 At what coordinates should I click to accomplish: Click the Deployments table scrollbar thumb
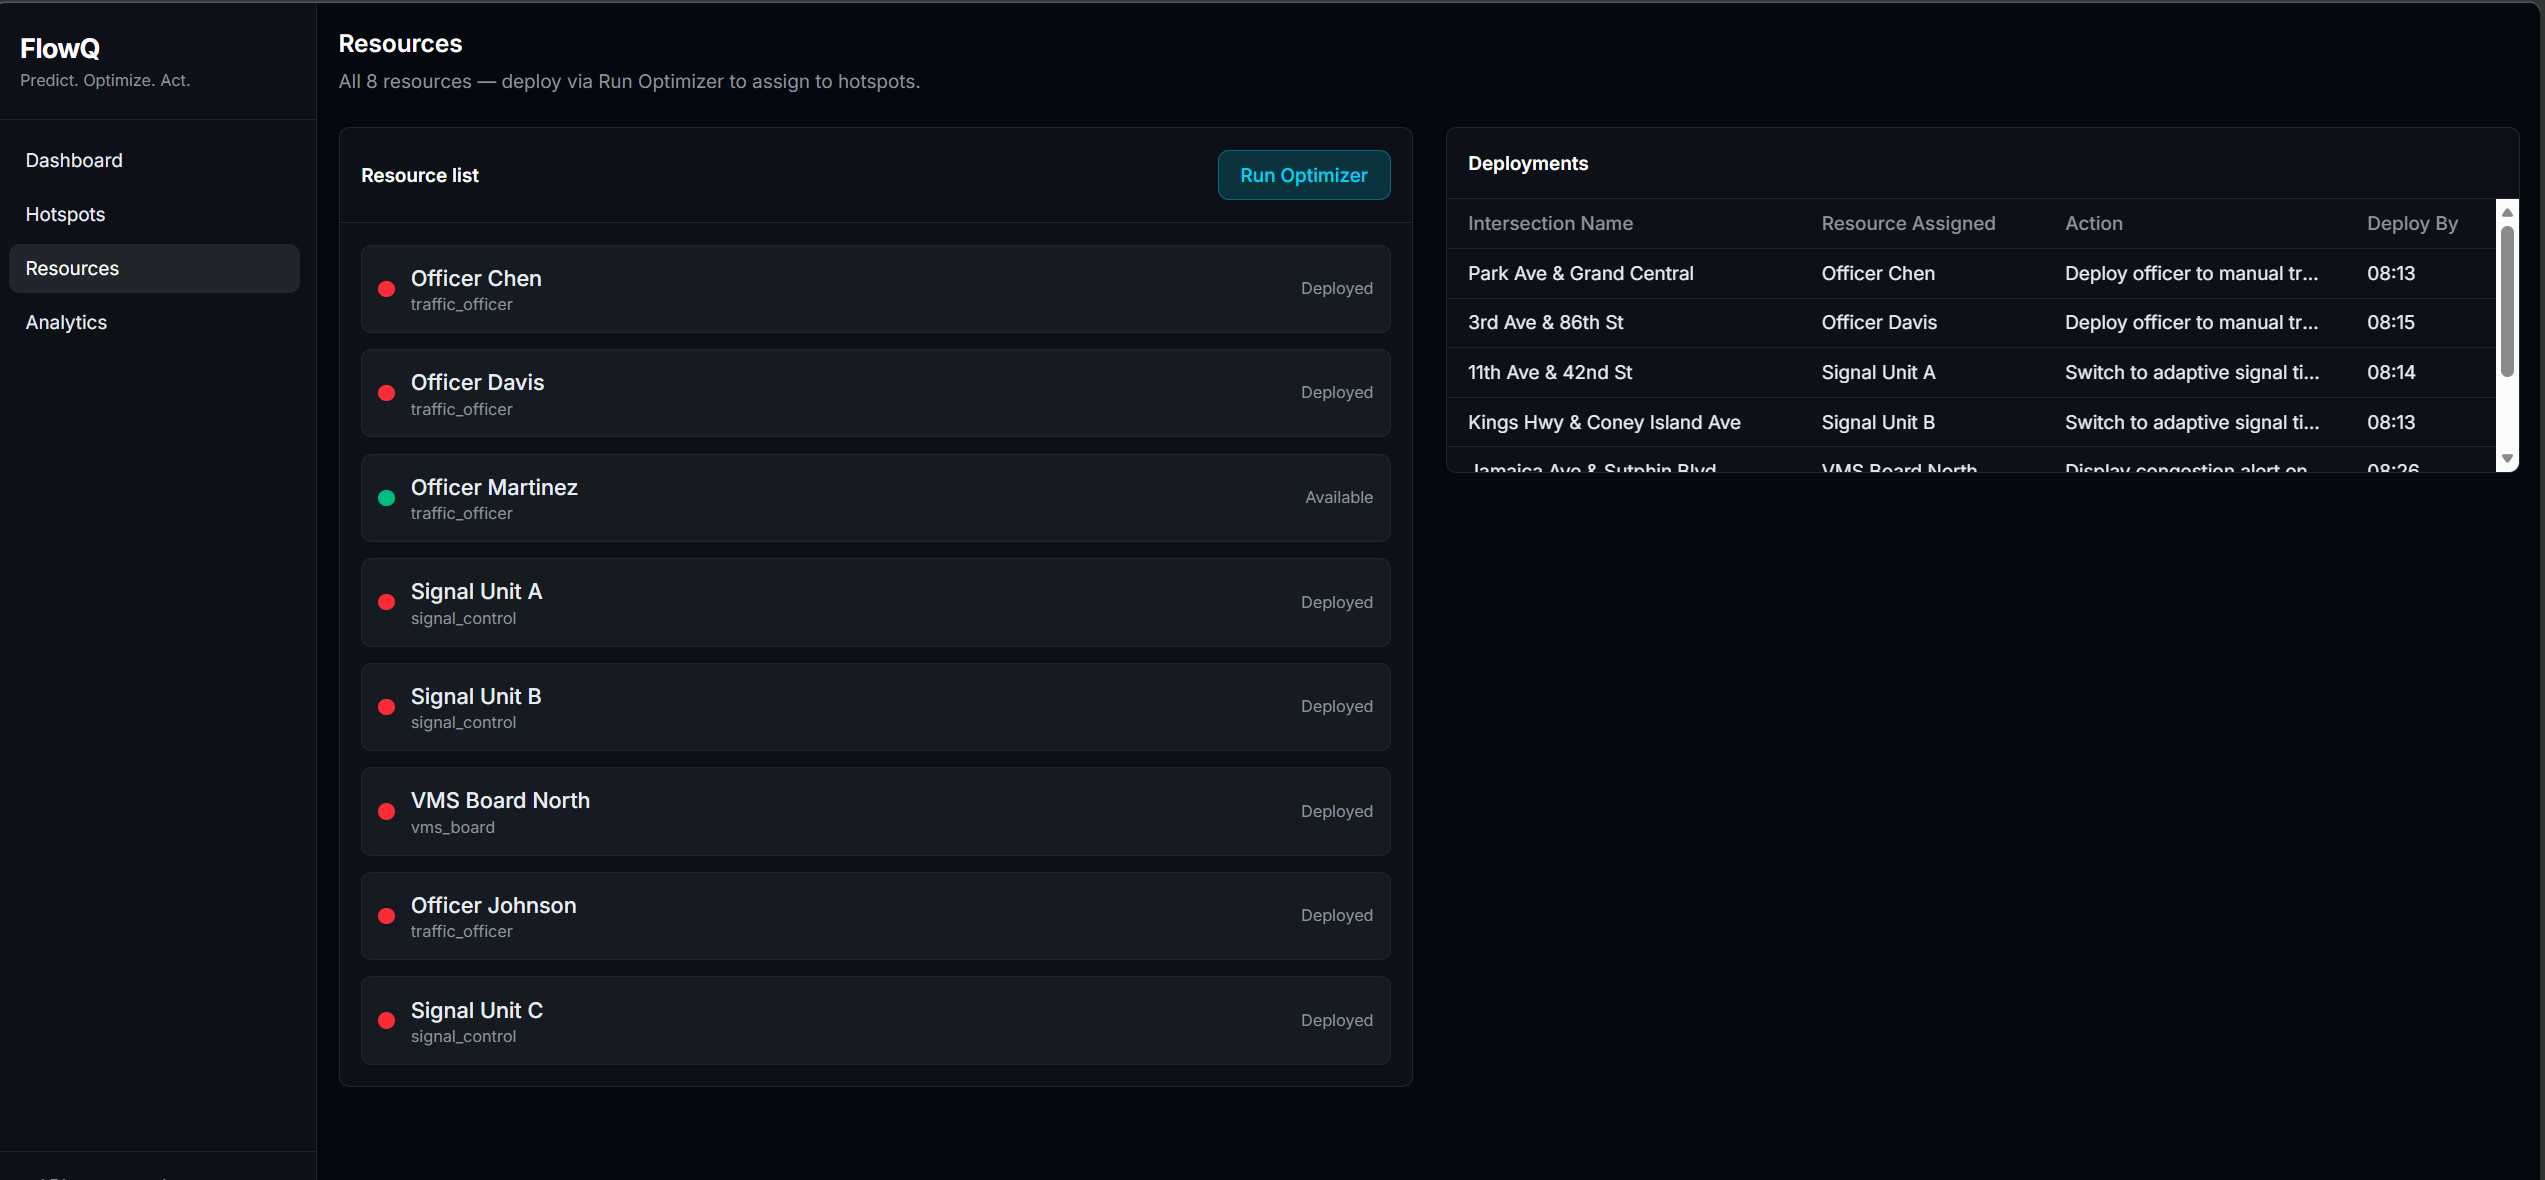pos(2506,300)
